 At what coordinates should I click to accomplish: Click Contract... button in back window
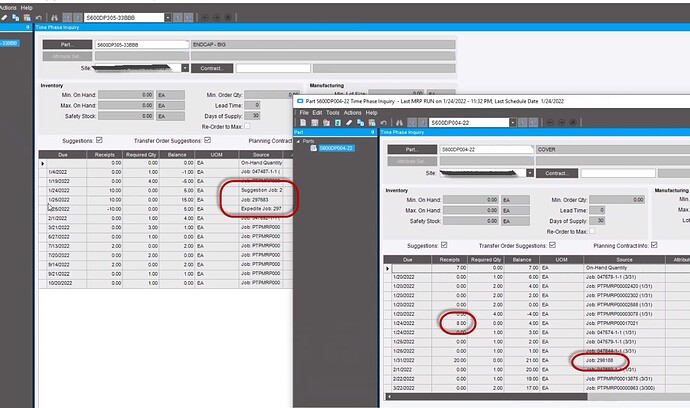pyautogui.click(x=212, y=68)
